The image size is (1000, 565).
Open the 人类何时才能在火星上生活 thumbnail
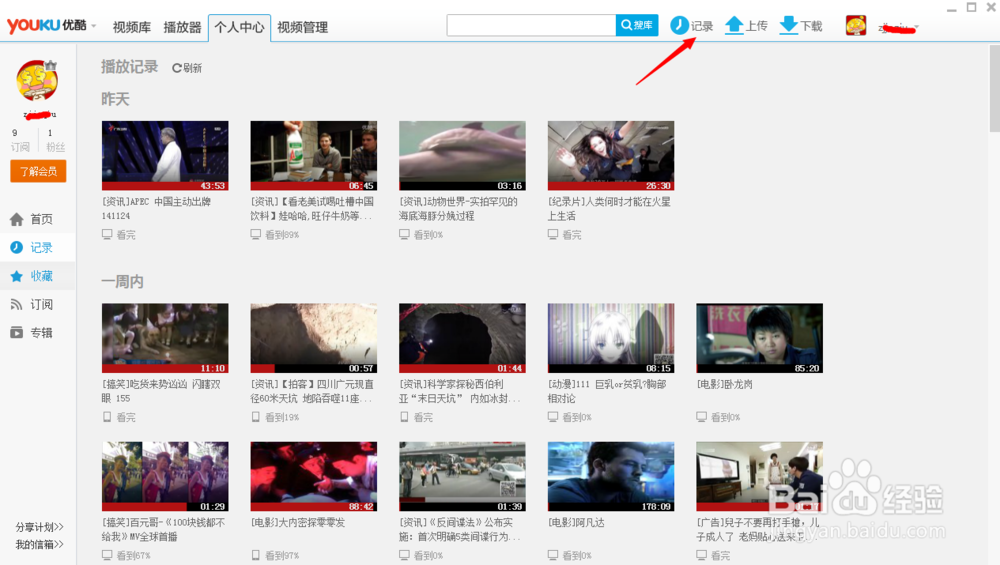[611, 156]
